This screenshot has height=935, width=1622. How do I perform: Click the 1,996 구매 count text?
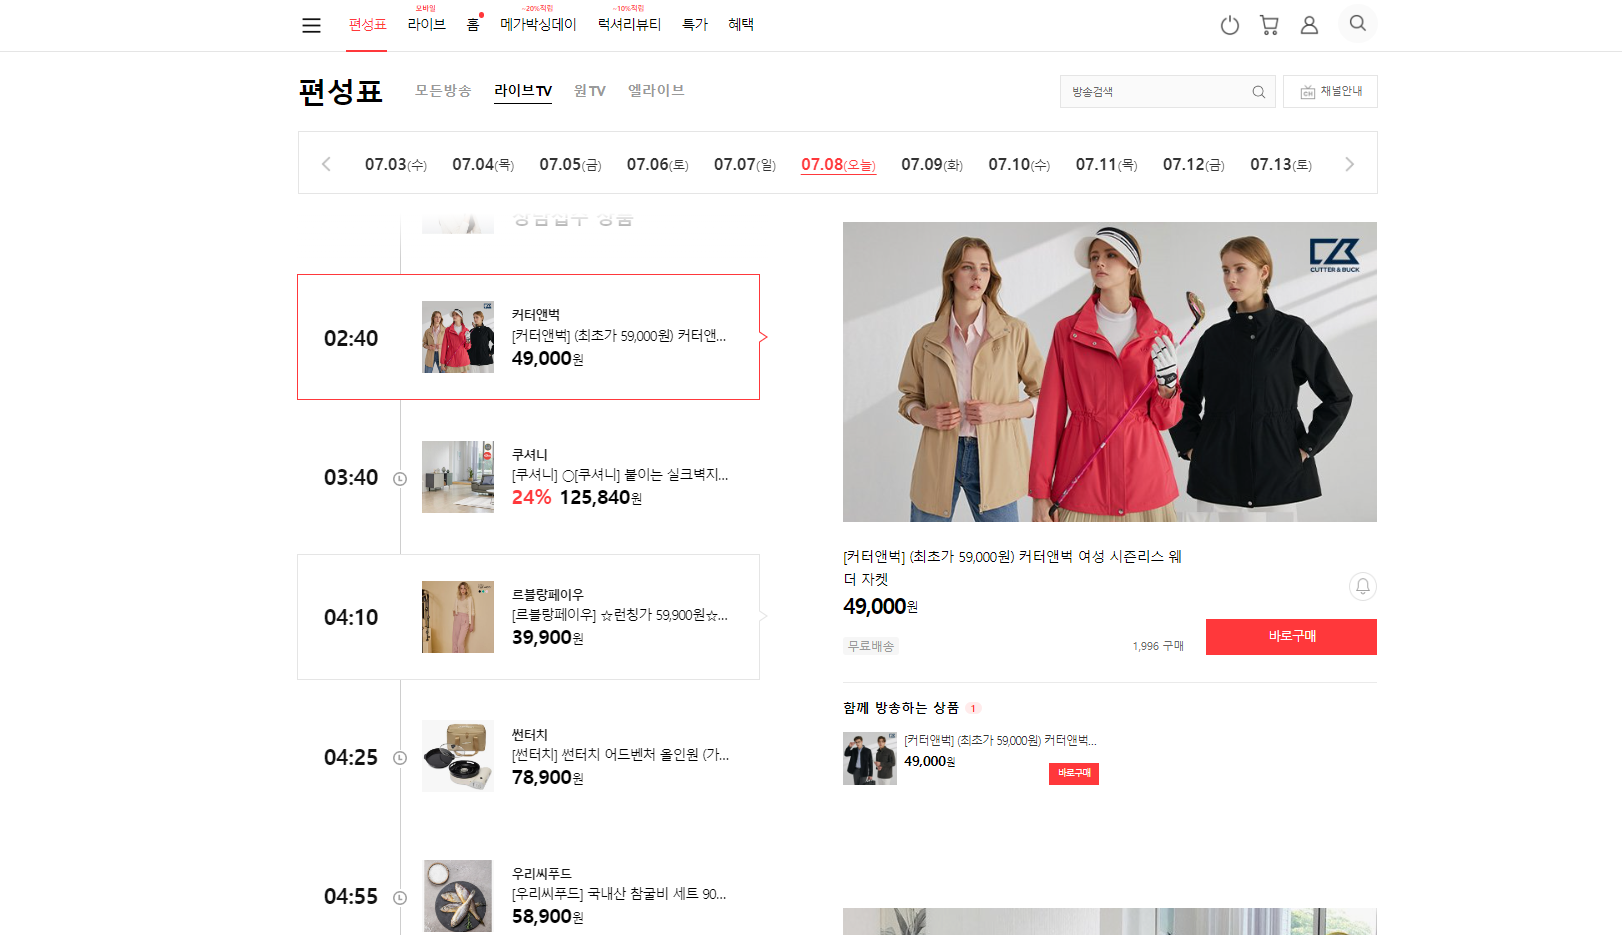1158,646
